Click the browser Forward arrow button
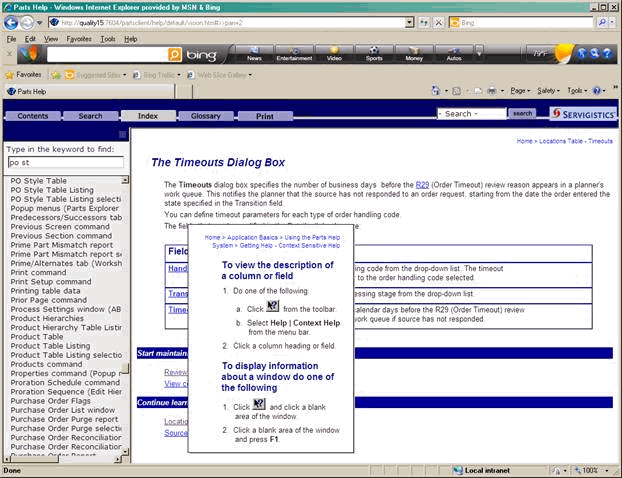The height and width of the screenshot is (478, 622). (x=27, y=23)
